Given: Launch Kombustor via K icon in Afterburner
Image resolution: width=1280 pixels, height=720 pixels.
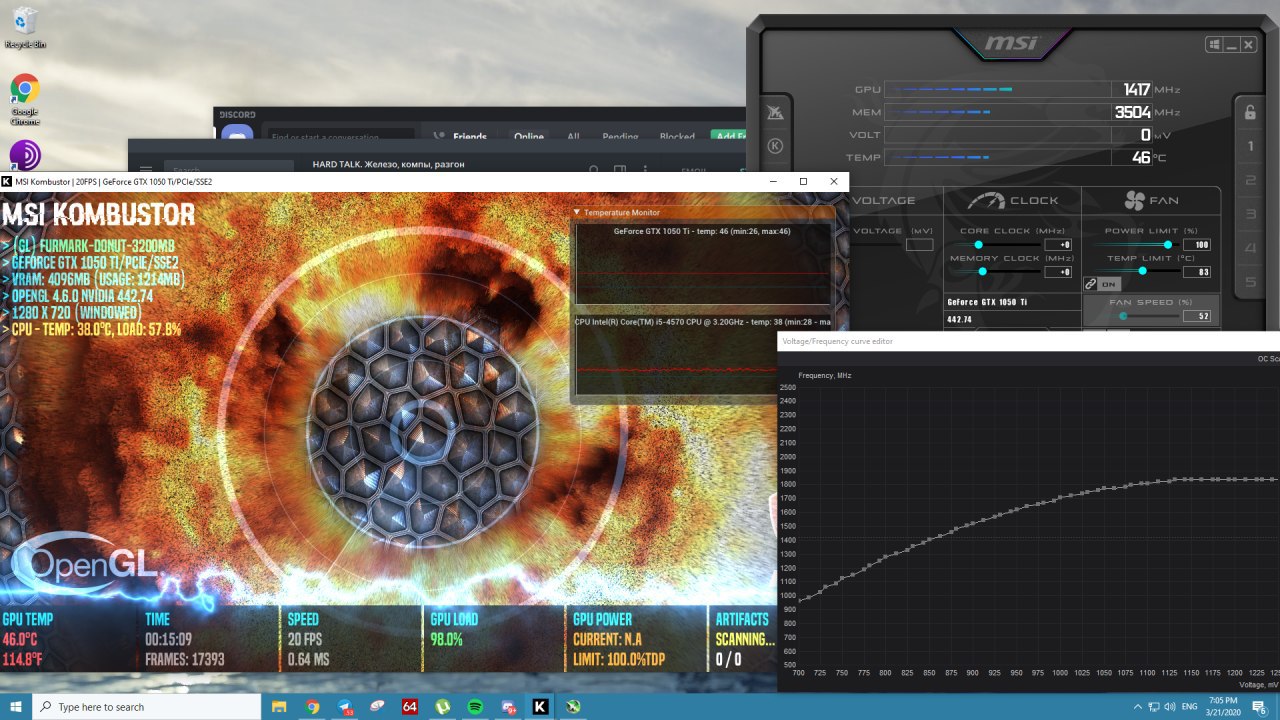Looking at the screenshot, I should (775, 146).
